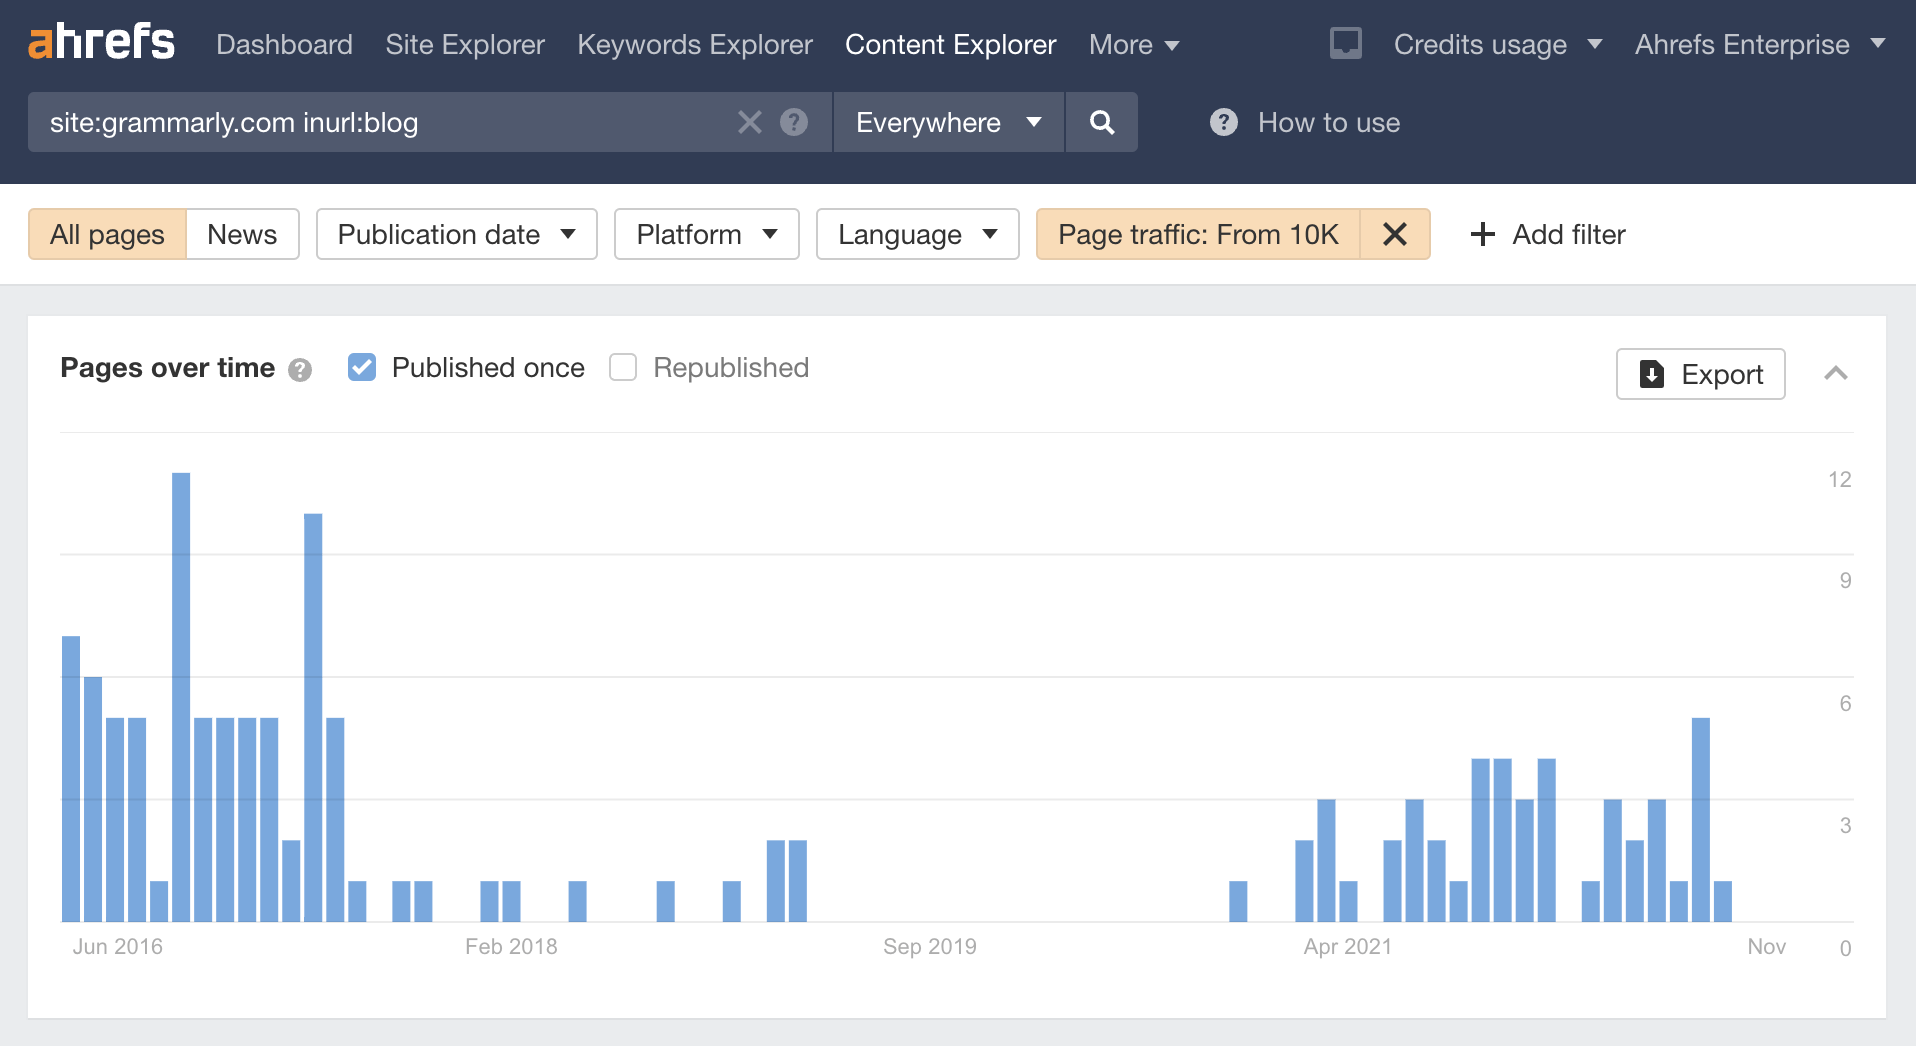
Task: Click the download icon inside Export button
Action: (x=1652, y=374)
